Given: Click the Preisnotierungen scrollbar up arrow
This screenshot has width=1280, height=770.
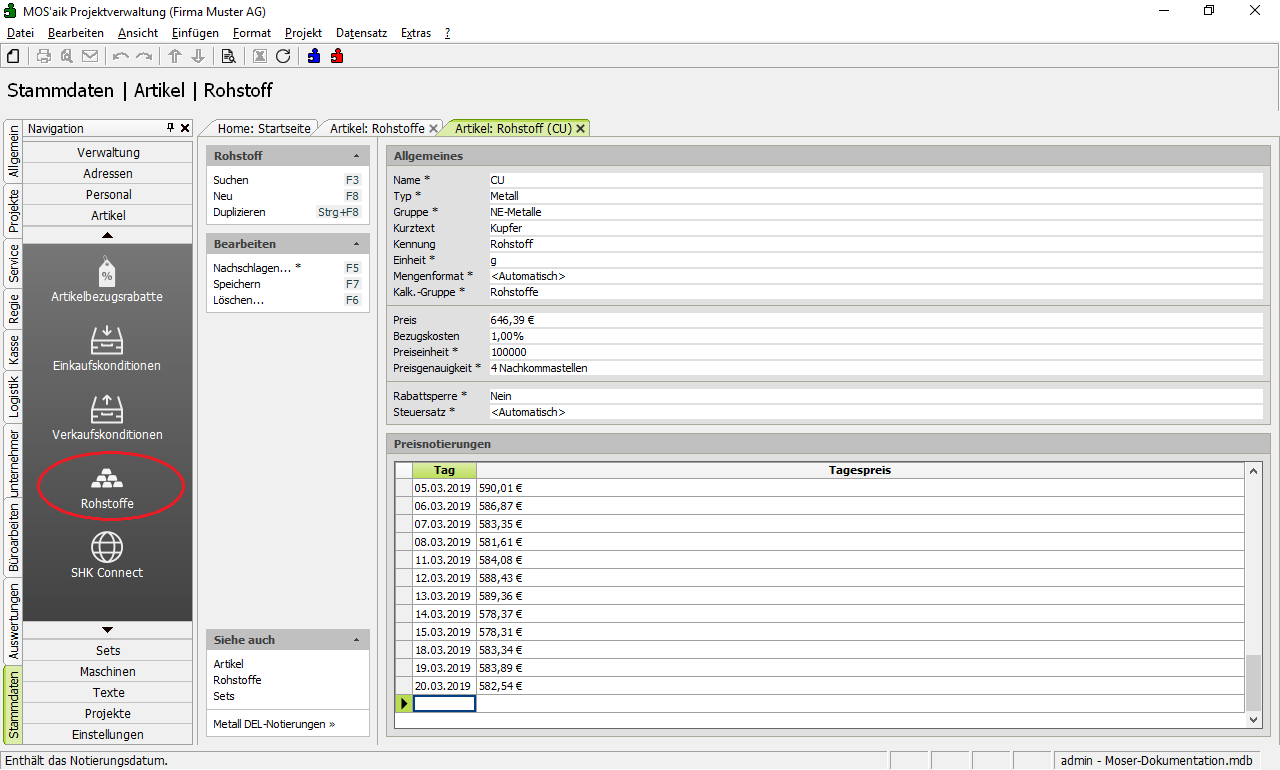Looking at the screenshot, I should coord(1253,470).
